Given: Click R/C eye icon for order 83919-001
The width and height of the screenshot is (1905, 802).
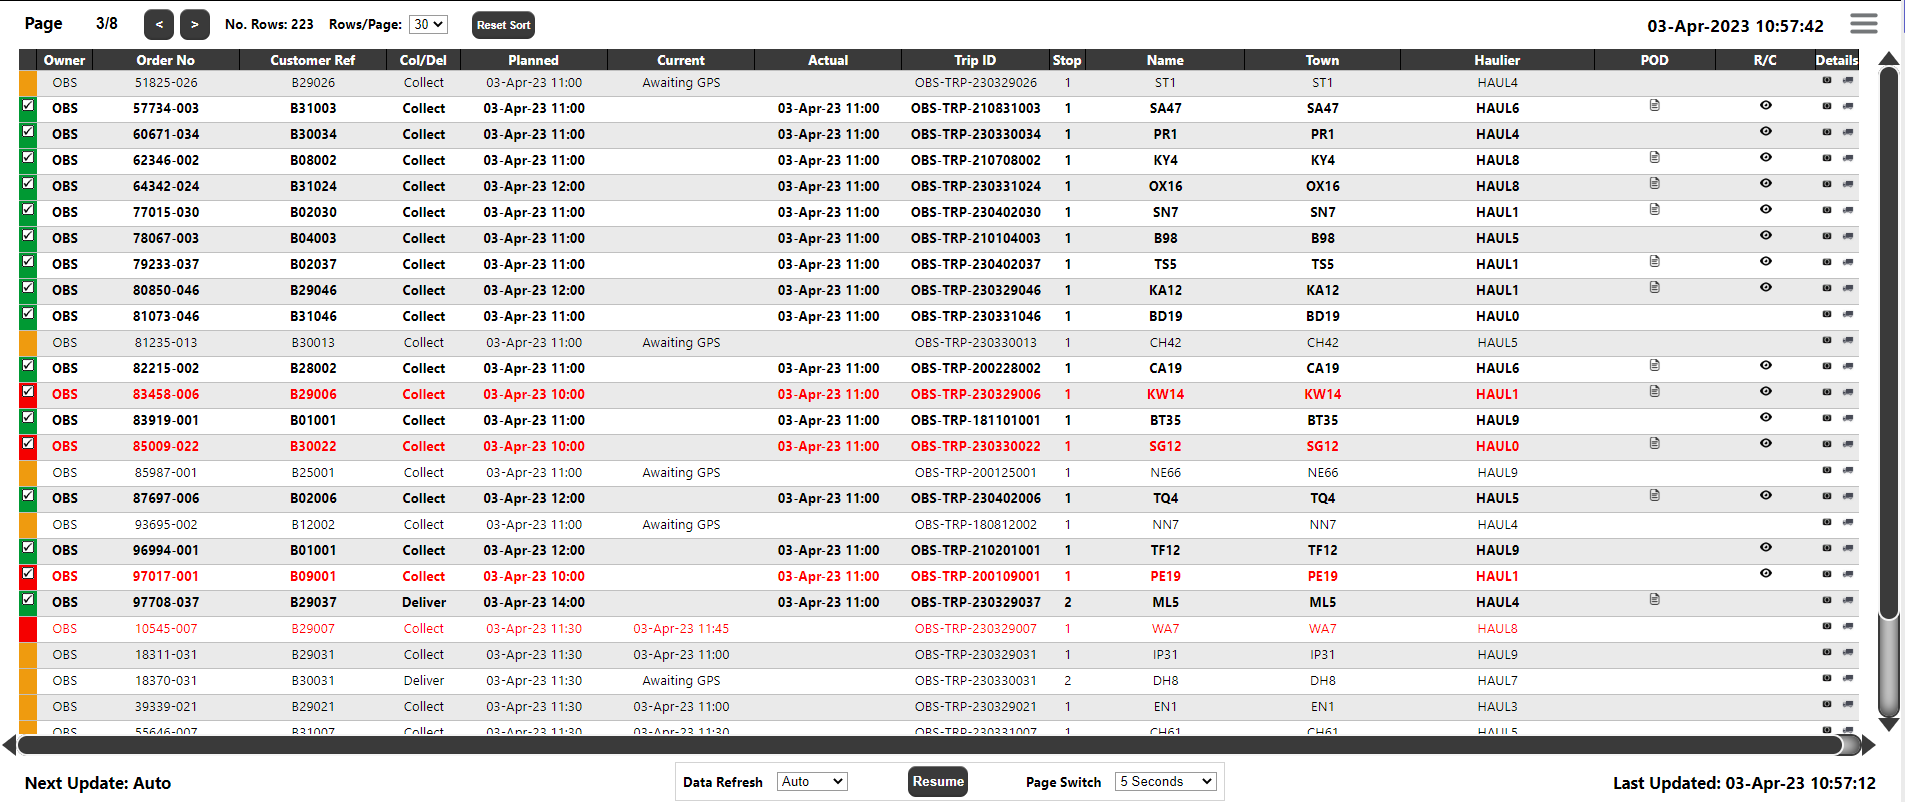Looking at the screenshot, I should pyautogui.click(x=1766, y=417).
